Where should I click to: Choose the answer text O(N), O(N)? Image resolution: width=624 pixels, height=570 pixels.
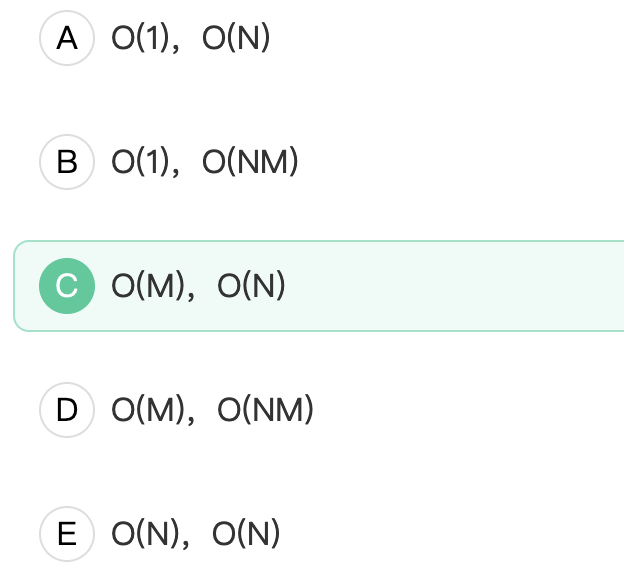(196, 534)
